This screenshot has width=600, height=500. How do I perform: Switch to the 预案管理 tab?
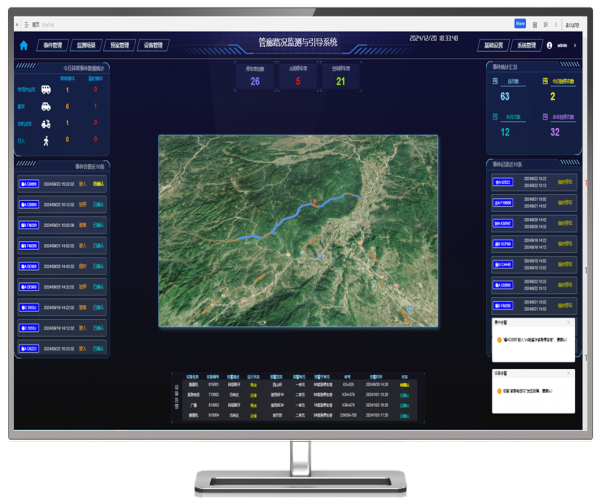coord(120,45)
